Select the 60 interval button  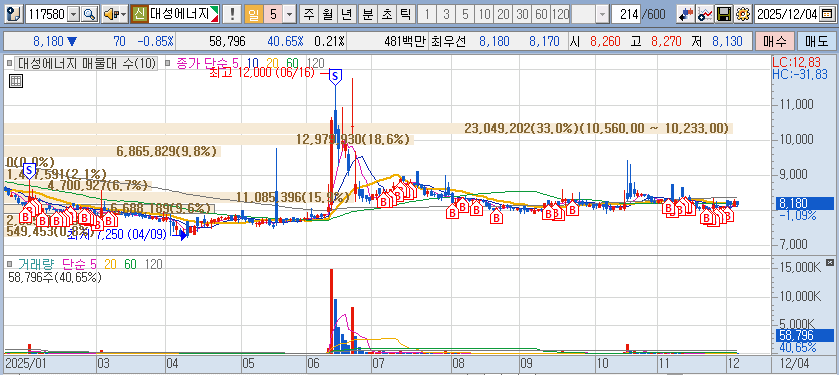click(x=541, y=14)
